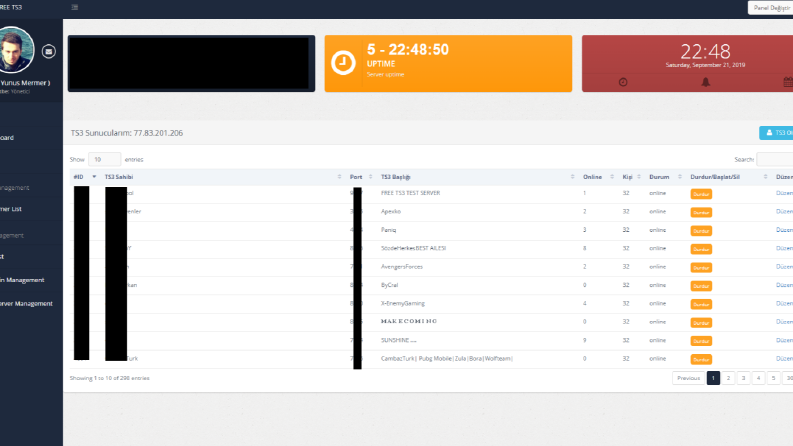Open the Admin Management sidebar item ending 'in Management'
The image size is (793, 446).
[24, 280]
